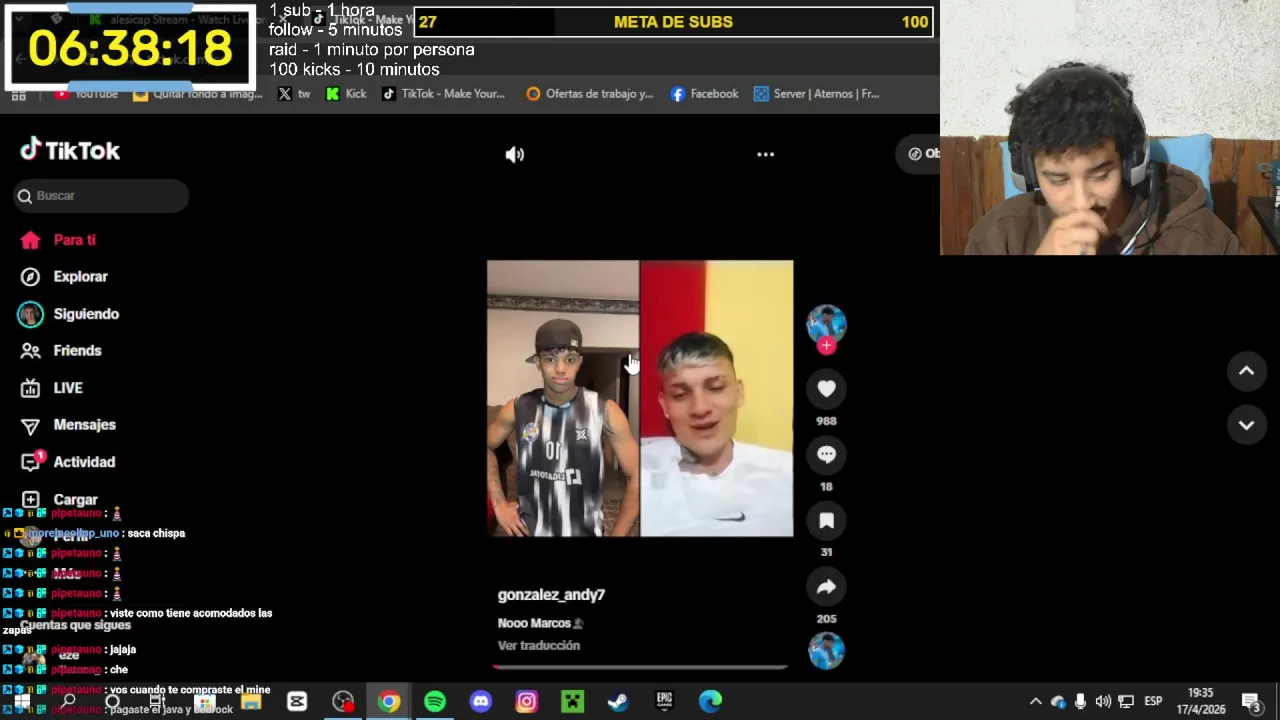Click the ESP language indicator
This screenshot has width=1280, height=720.
pyautogui.click(x=1153, y=702)
